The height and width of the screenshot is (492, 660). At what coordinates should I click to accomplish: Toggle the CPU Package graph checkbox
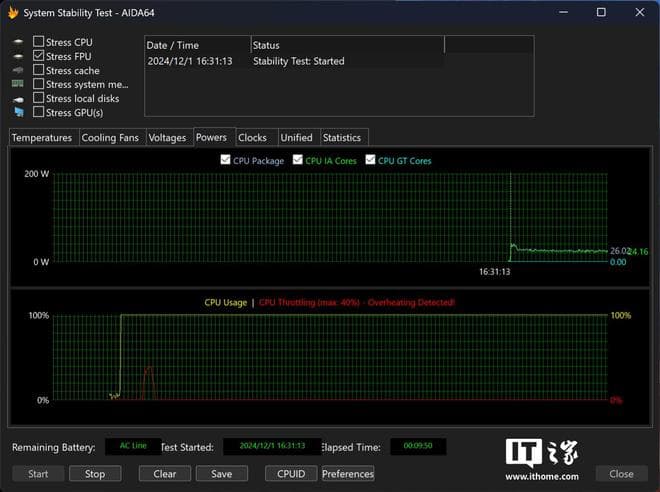224,160
